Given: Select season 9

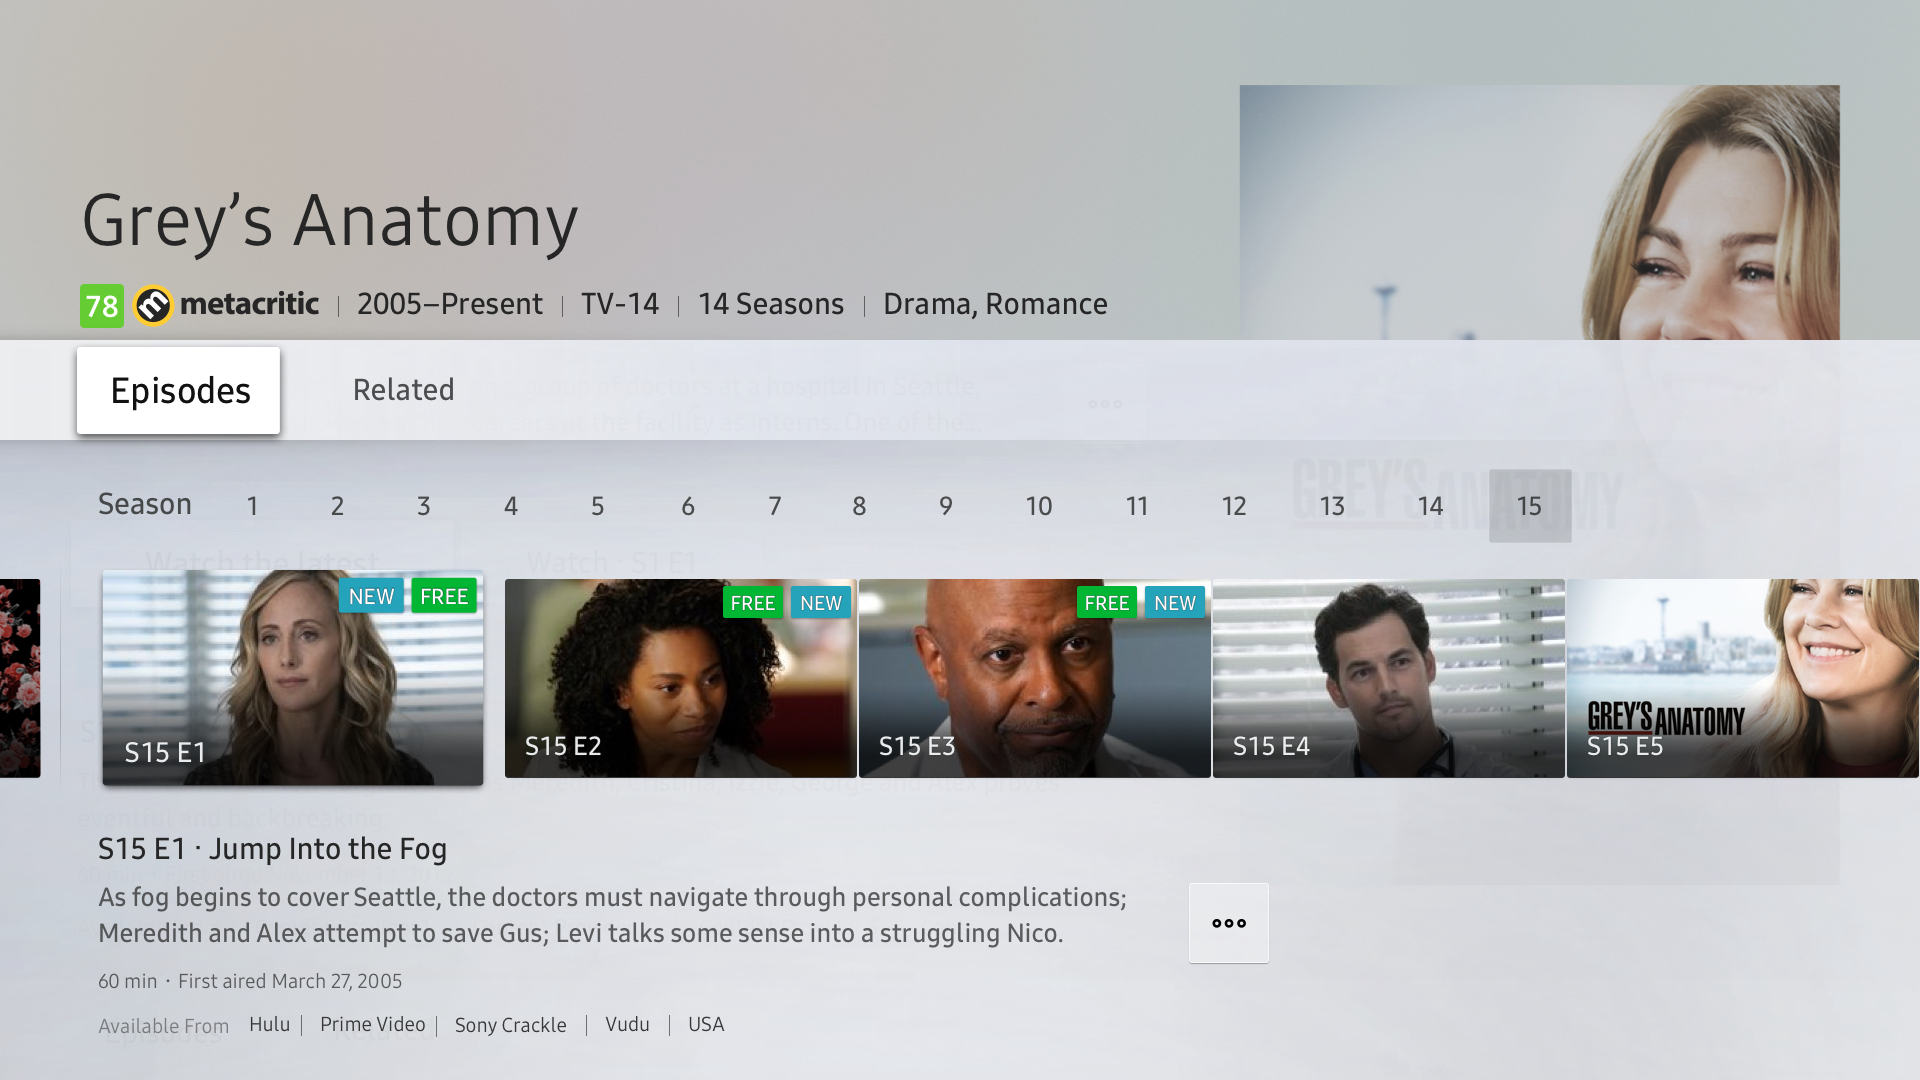Looking at the screenshot, I should [x=945, y=506].
